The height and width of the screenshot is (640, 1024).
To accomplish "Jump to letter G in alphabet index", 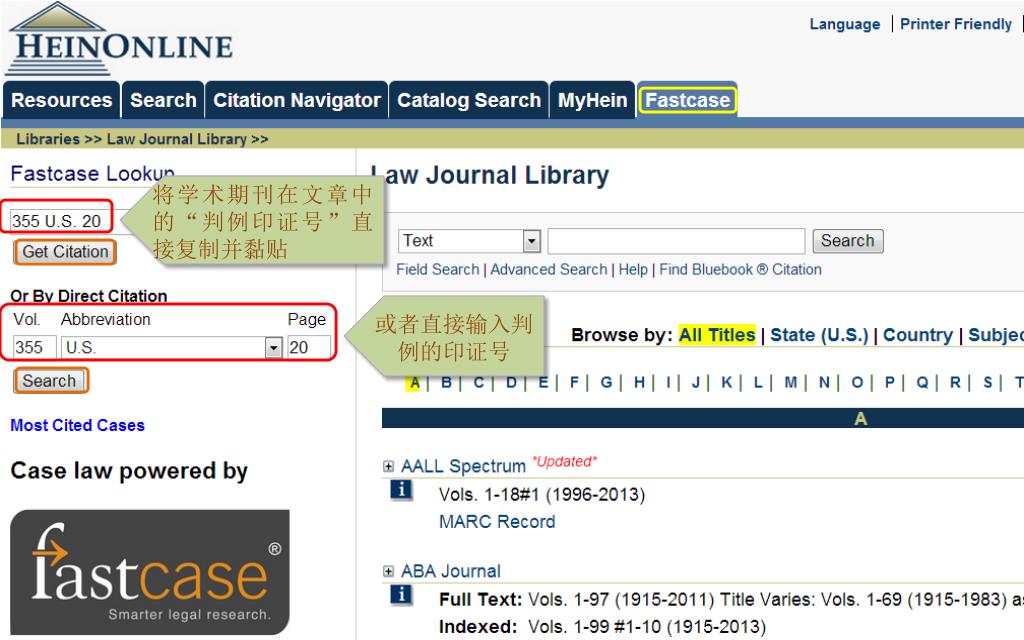I will [607, 383].
